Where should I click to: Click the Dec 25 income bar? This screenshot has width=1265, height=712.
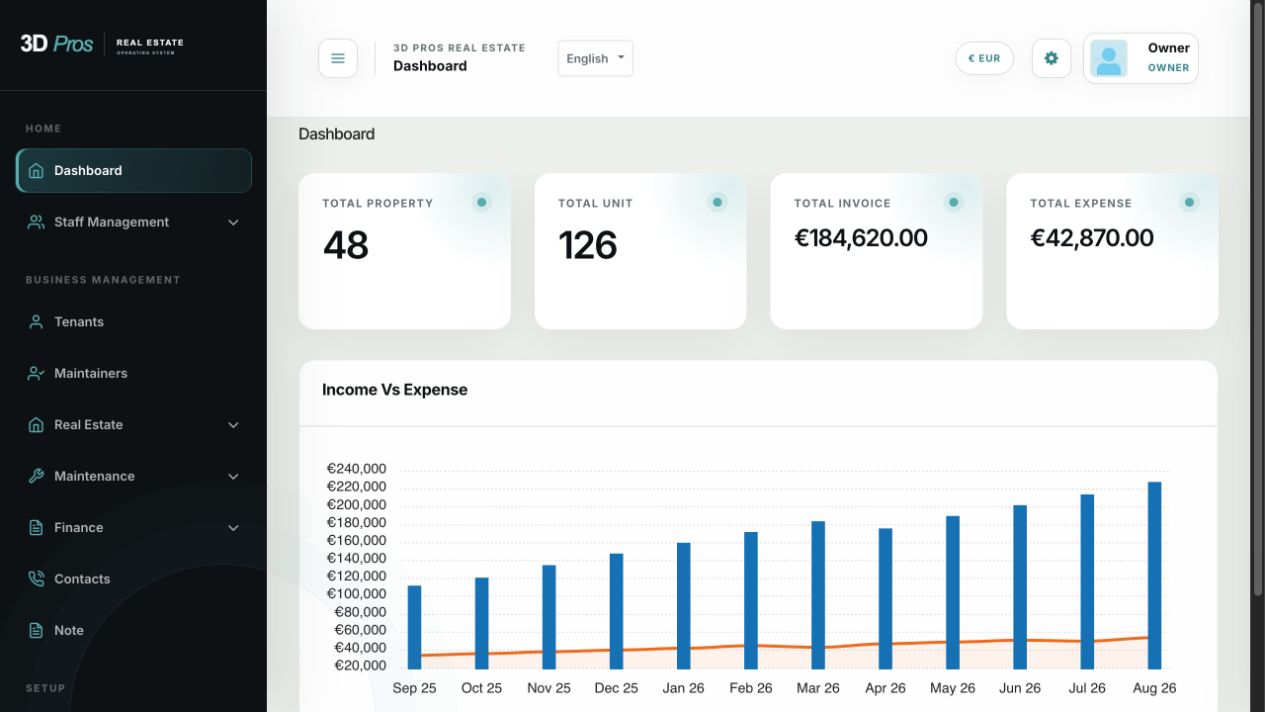point(616,611)
